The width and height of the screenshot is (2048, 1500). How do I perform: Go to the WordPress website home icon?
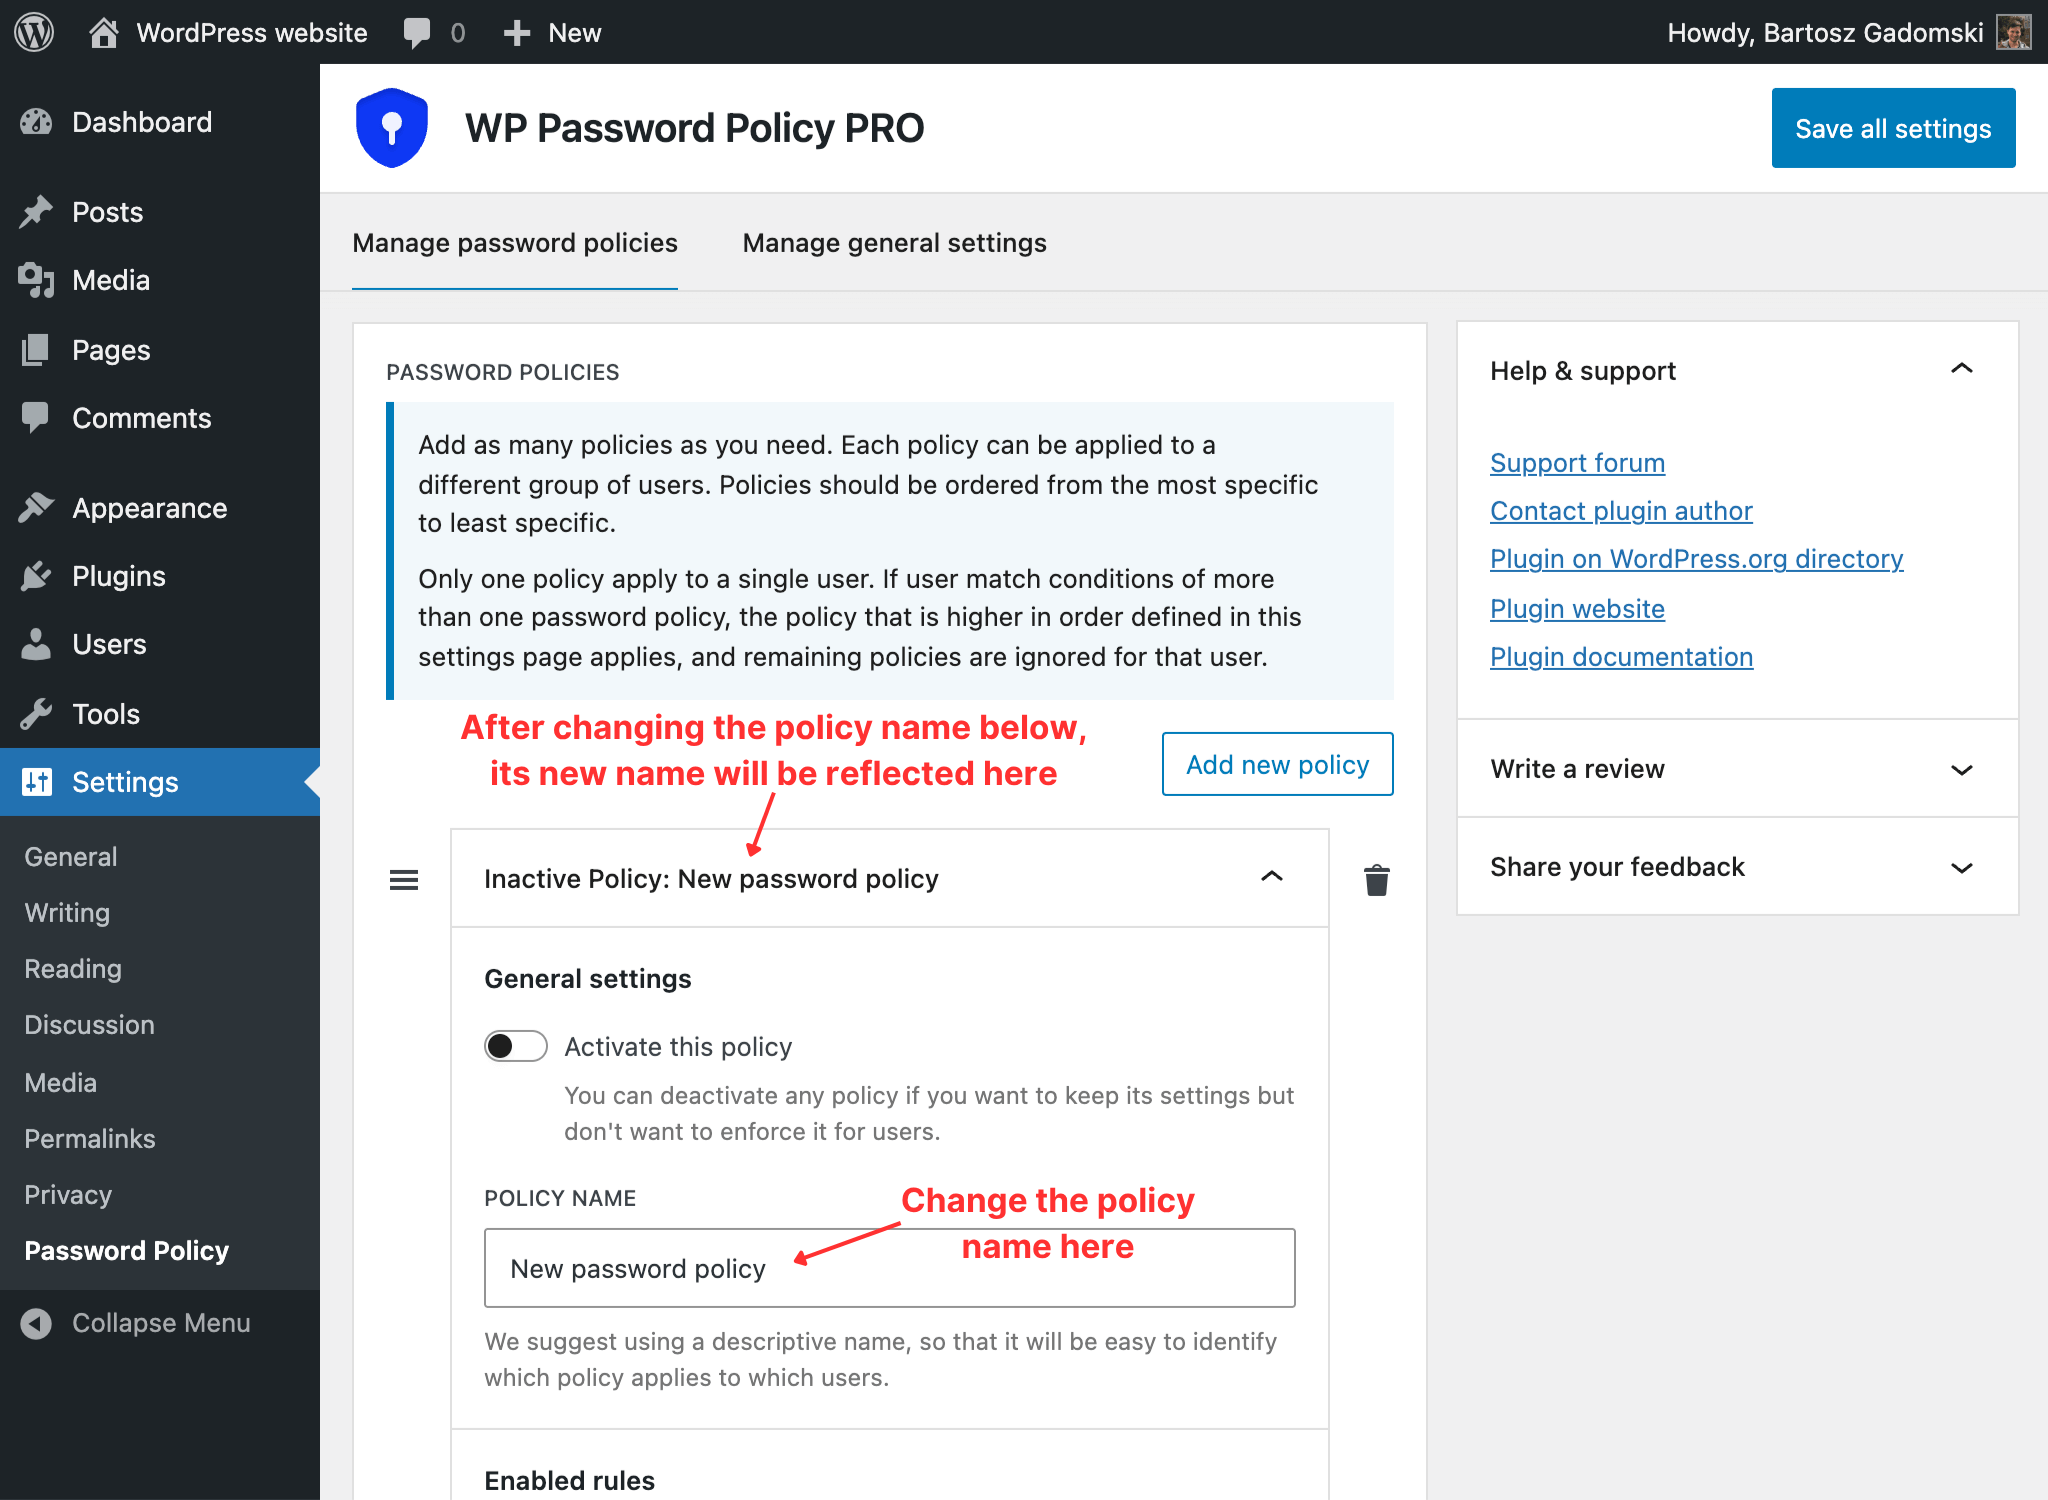click(103, 33)
